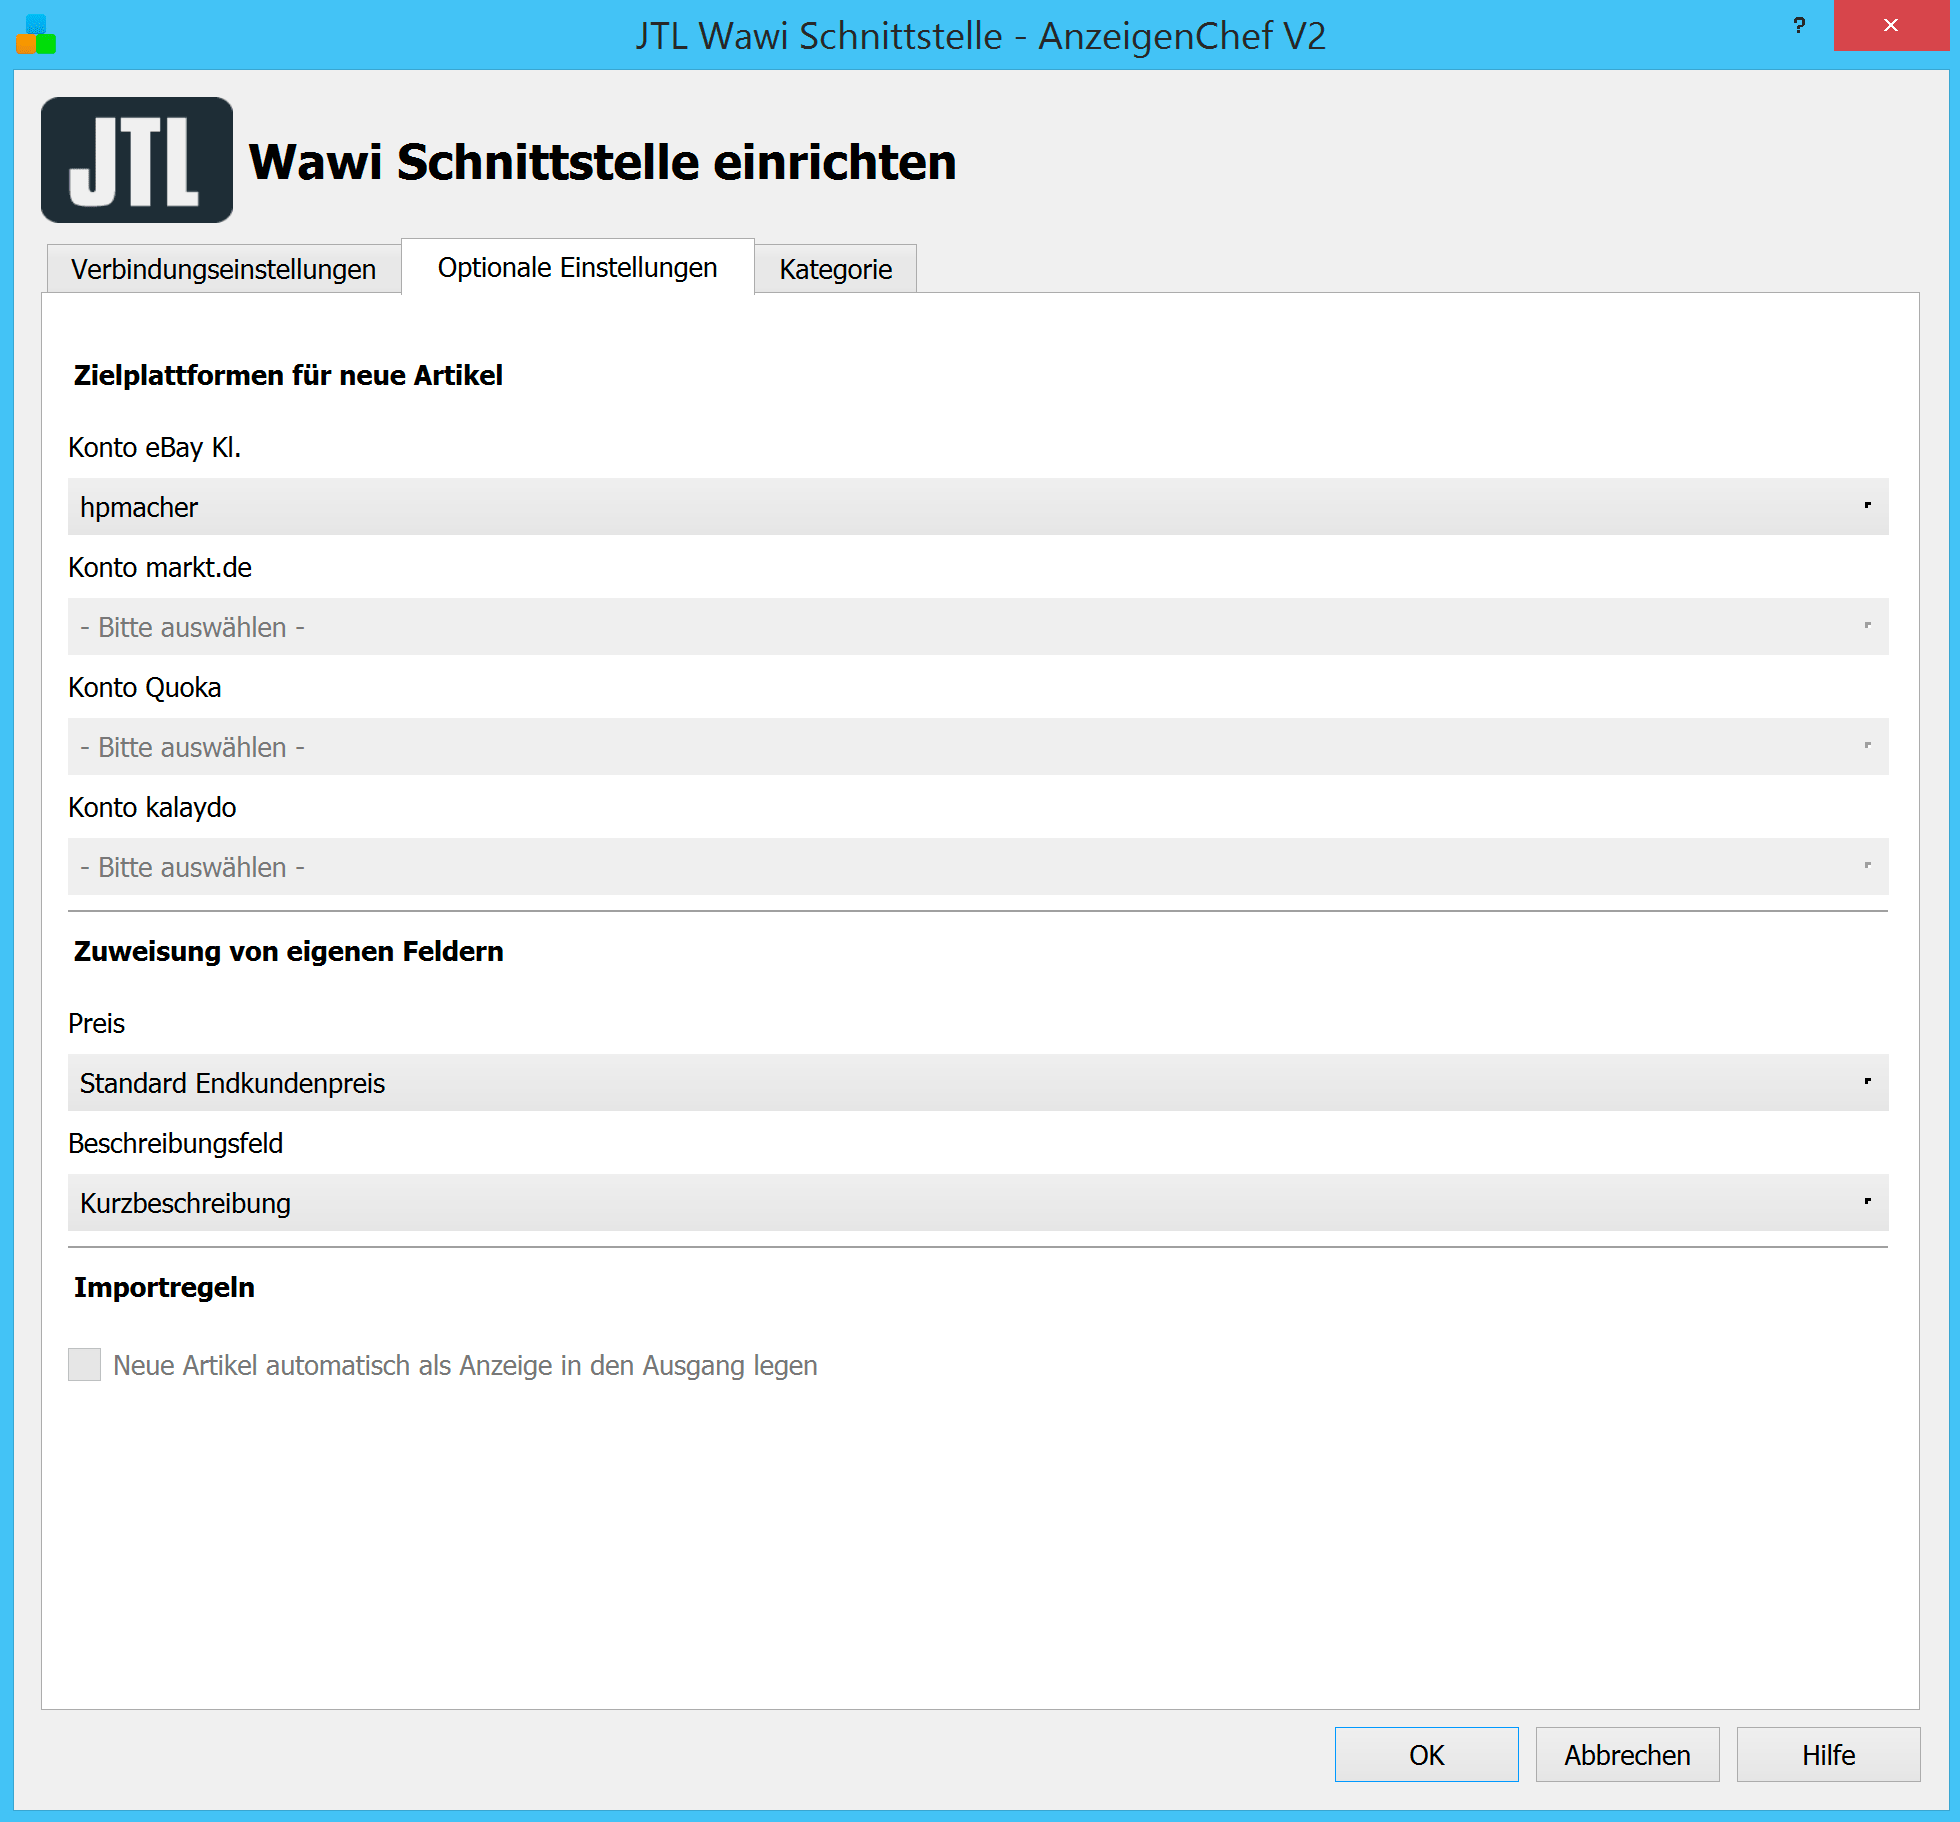This screenshot has width=1960, height=1822.
Task: Click the AnzeigenChef app icon in title bar
Action: coord(36,35)
